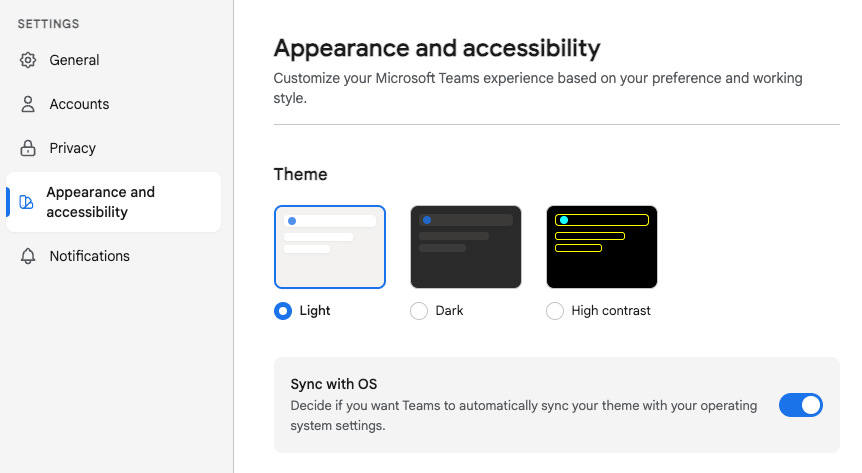Choose the High contrast preview thumbnail

pyautogui.click(x=602, y=247)
